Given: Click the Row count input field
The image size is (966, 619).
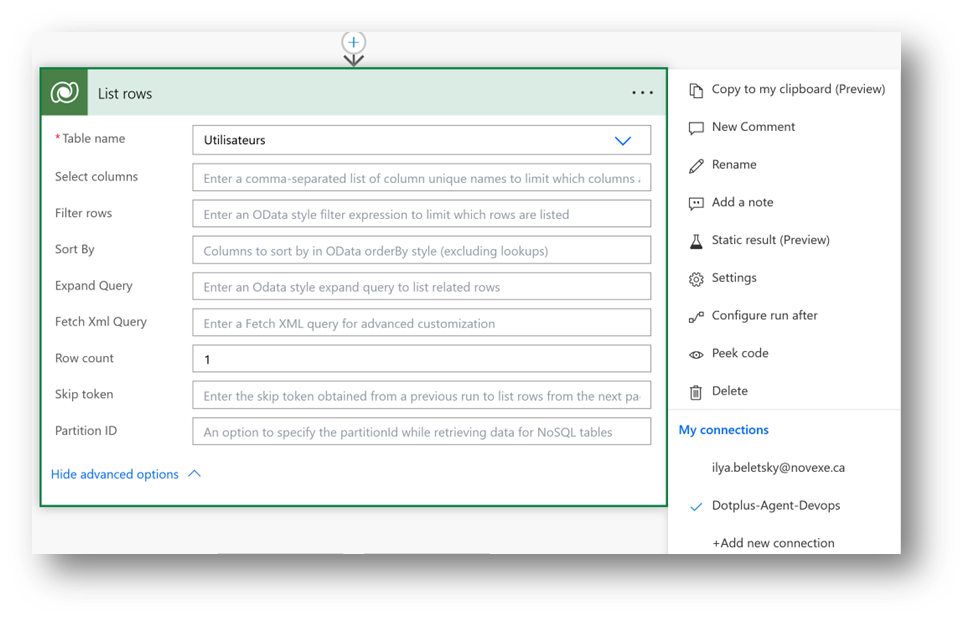Looking at the screenshot, I should 420,359.
